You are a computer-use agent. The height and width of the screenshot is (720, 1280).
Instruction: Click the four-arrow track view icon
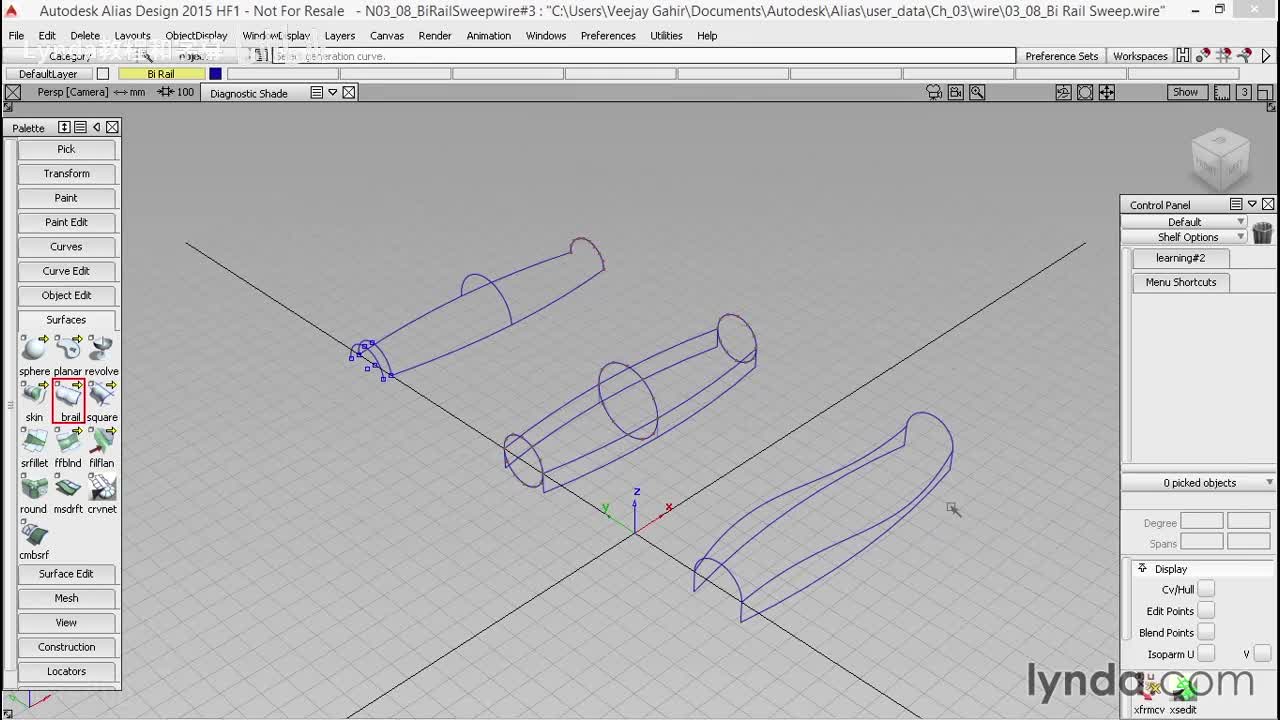(x=1107, y=92)
